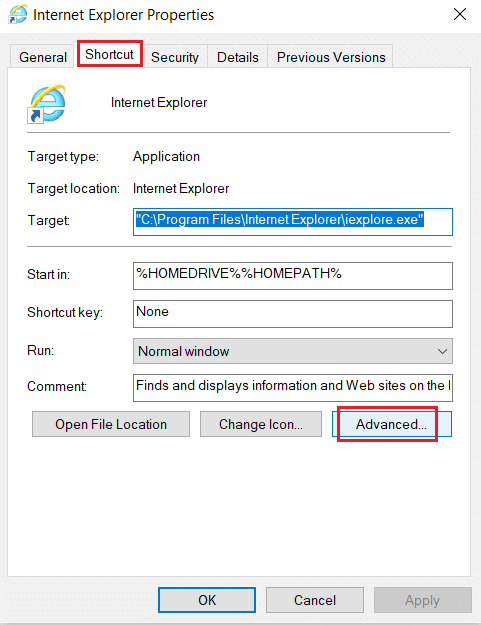Click the 'Target type:' label
The height and width of the screenshot is (625, 481).
click(63, 157)
